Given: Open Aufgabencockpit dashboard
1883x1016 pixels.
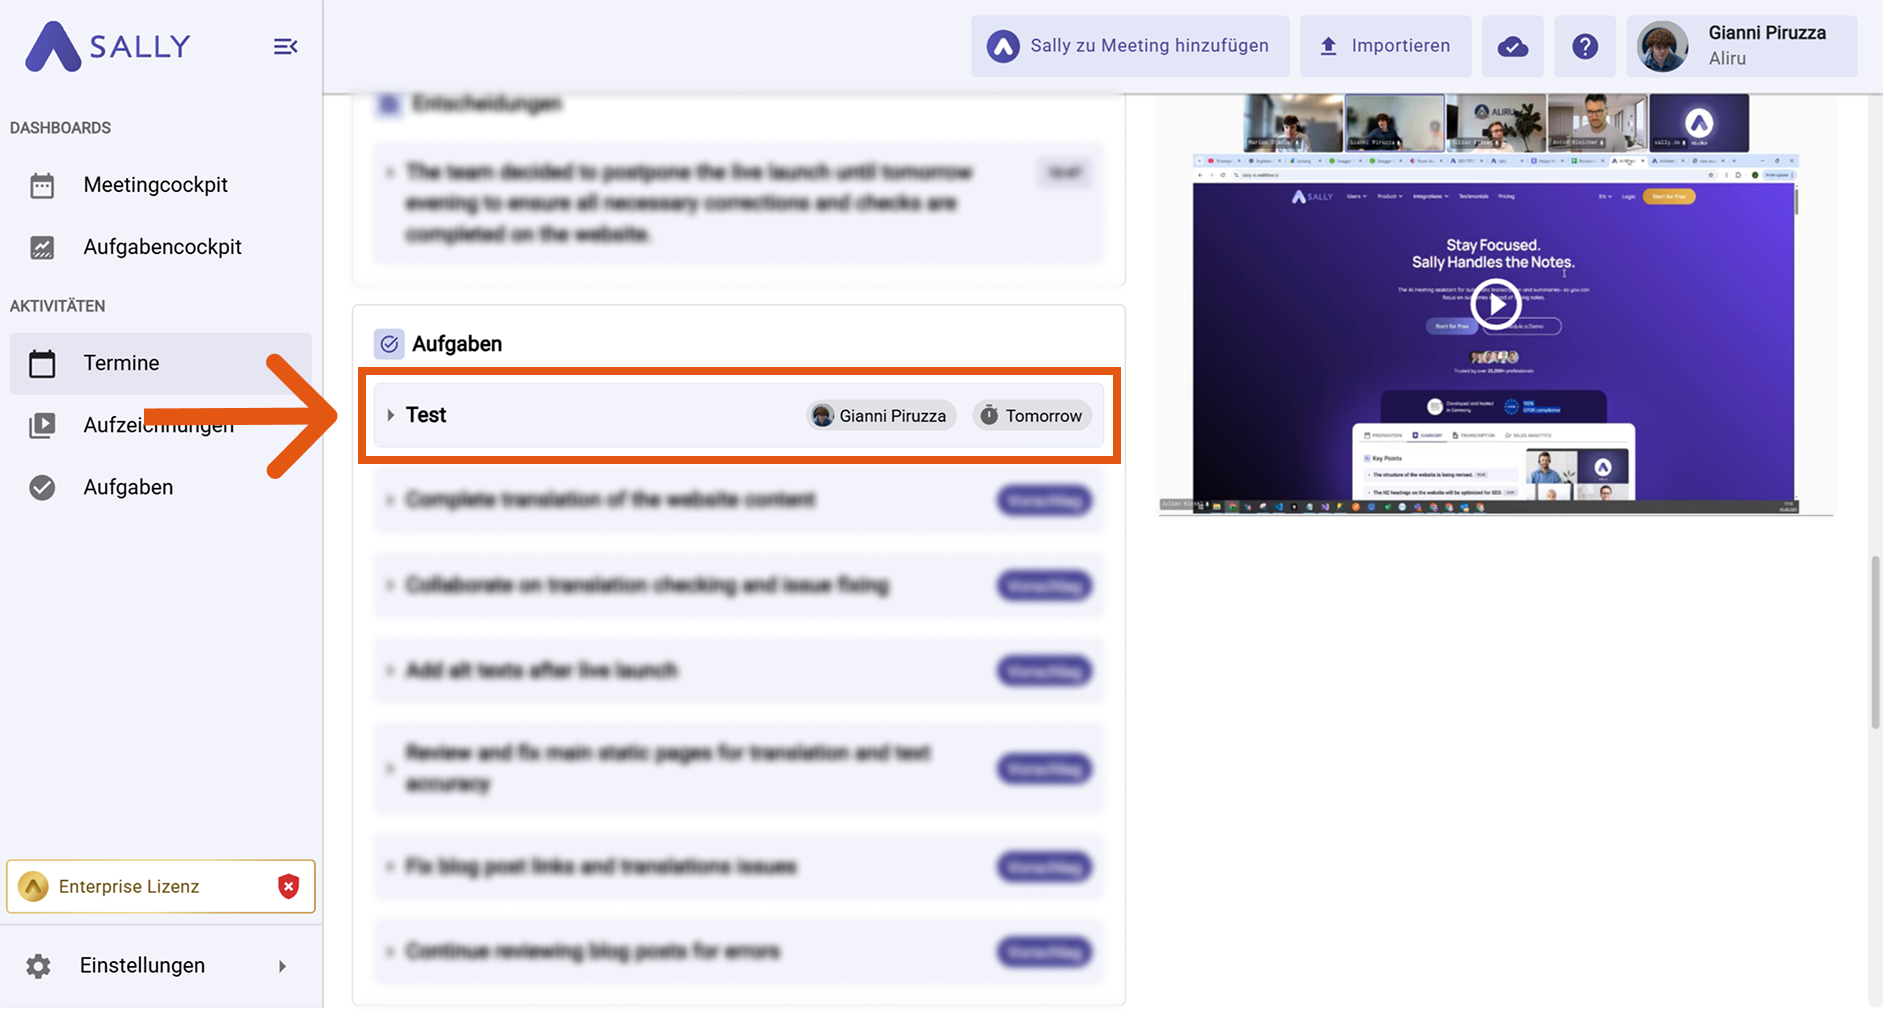Looking at the screenshot, I should point(160,247).
